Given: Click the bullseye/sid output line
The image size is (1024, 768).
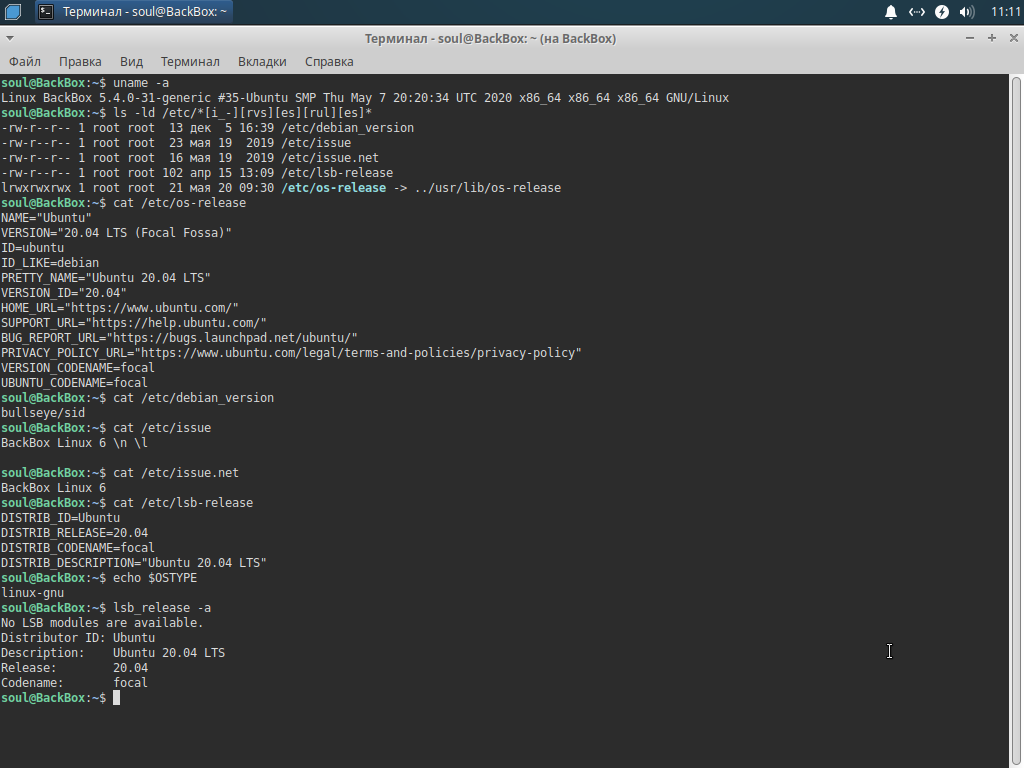Looking at the screenshot, I should (x=43, y=413).
